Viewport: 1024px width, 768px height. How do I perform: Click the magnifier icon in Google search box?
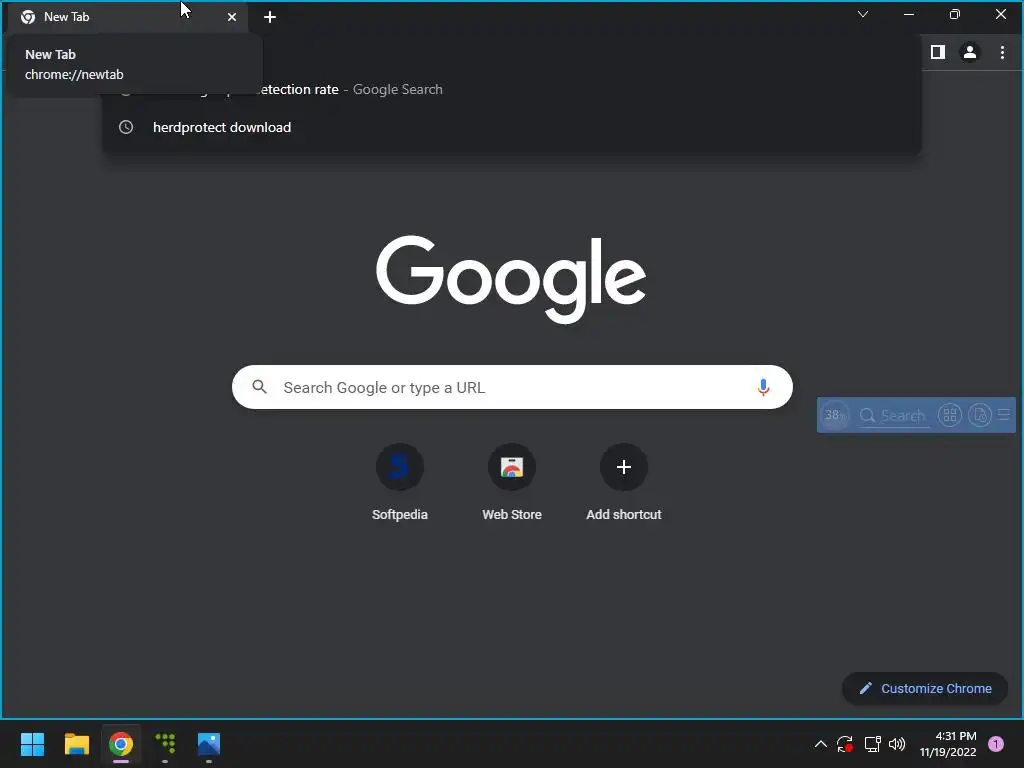259,387
